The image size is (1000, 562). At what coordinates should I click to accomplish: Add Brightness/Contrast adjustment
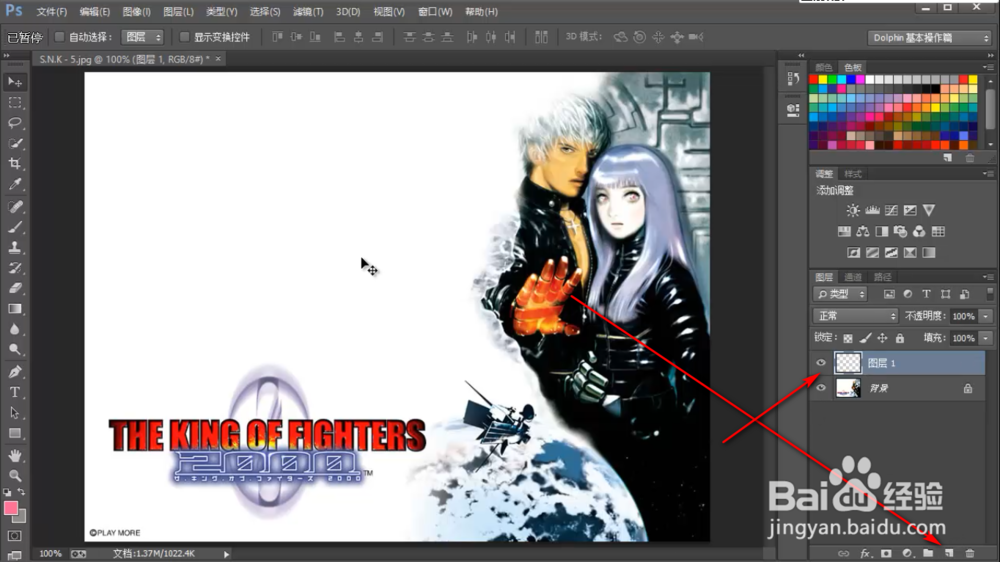click(853, 210)
